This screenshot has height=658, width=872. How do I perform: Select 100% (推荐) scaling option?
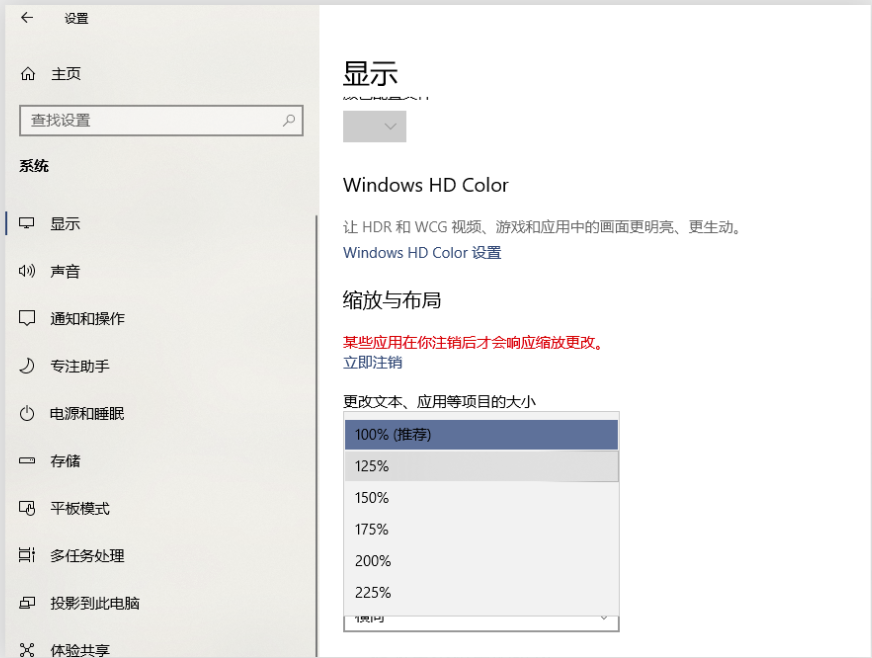[x=481, y=435]
